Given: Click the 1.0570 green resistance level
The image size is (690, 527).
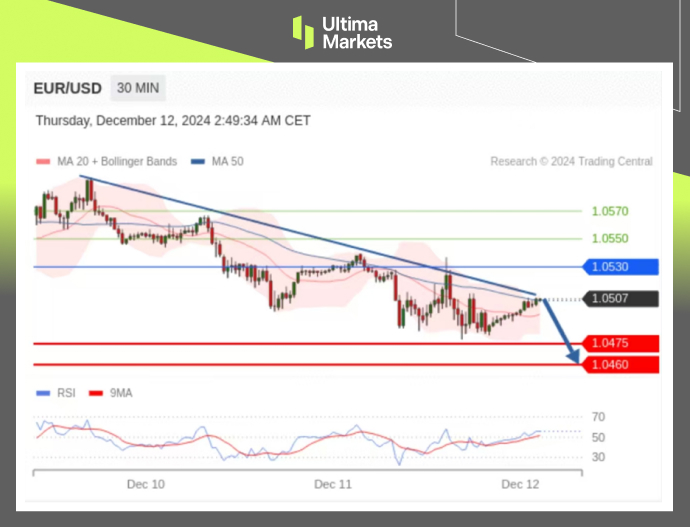Looking at the screenshot, I should (609, 212).
